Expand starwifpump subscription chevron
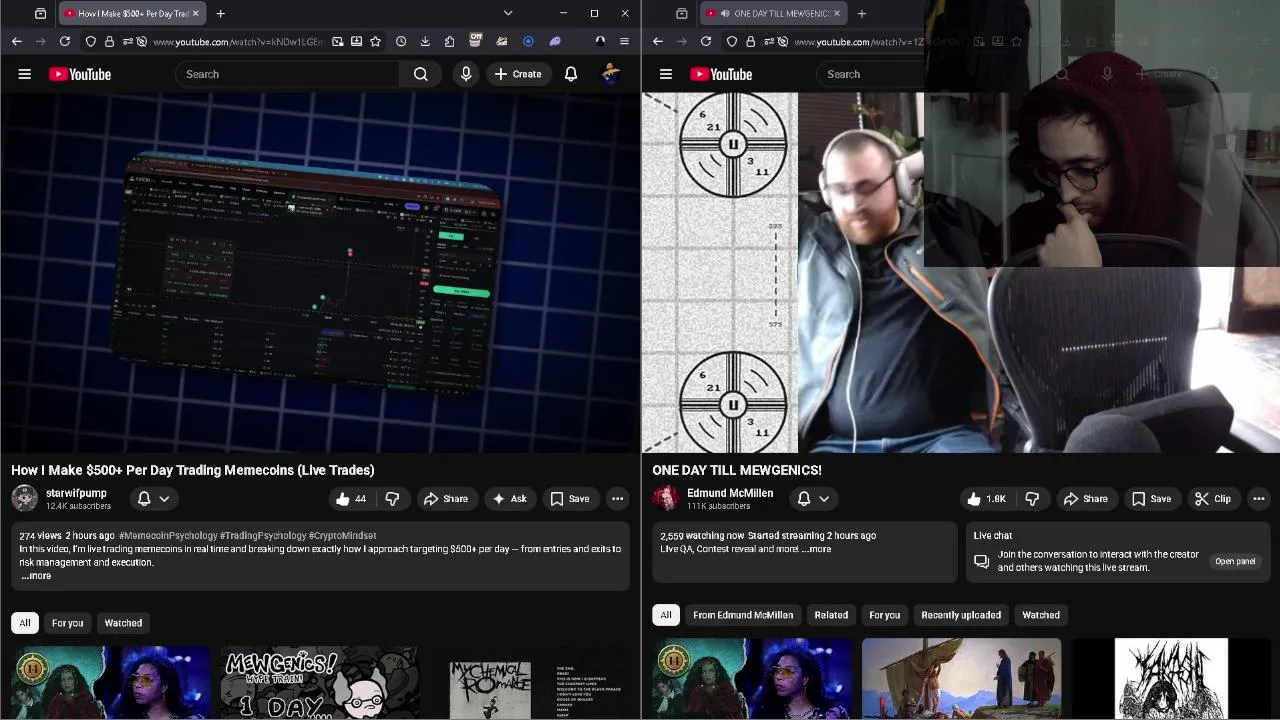The image size is (1280, 720). click(x=164, y=498)
